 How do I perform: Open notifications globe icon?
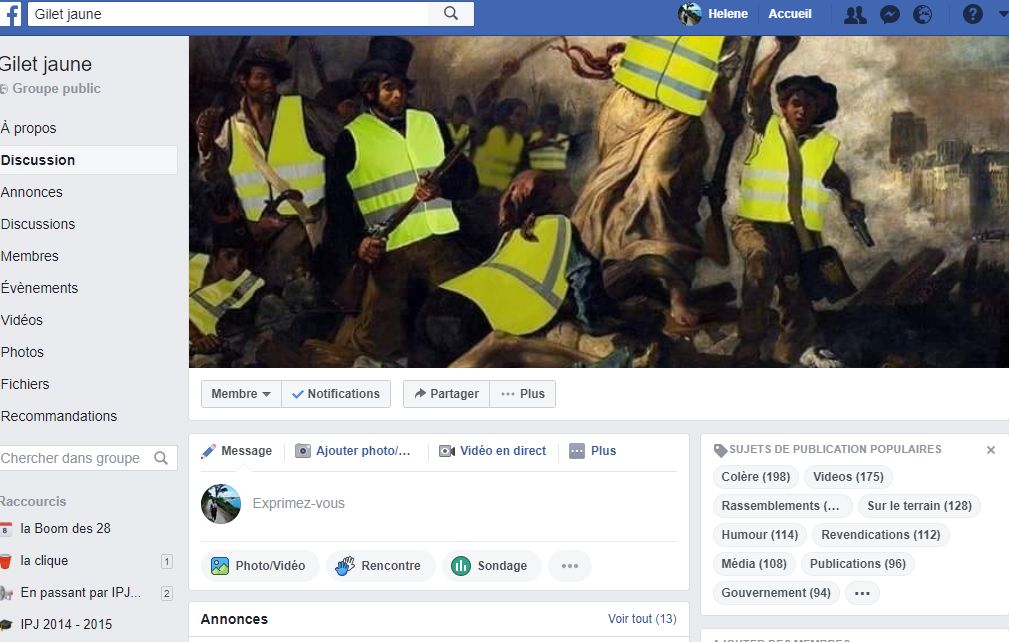[x=922, y=15]
